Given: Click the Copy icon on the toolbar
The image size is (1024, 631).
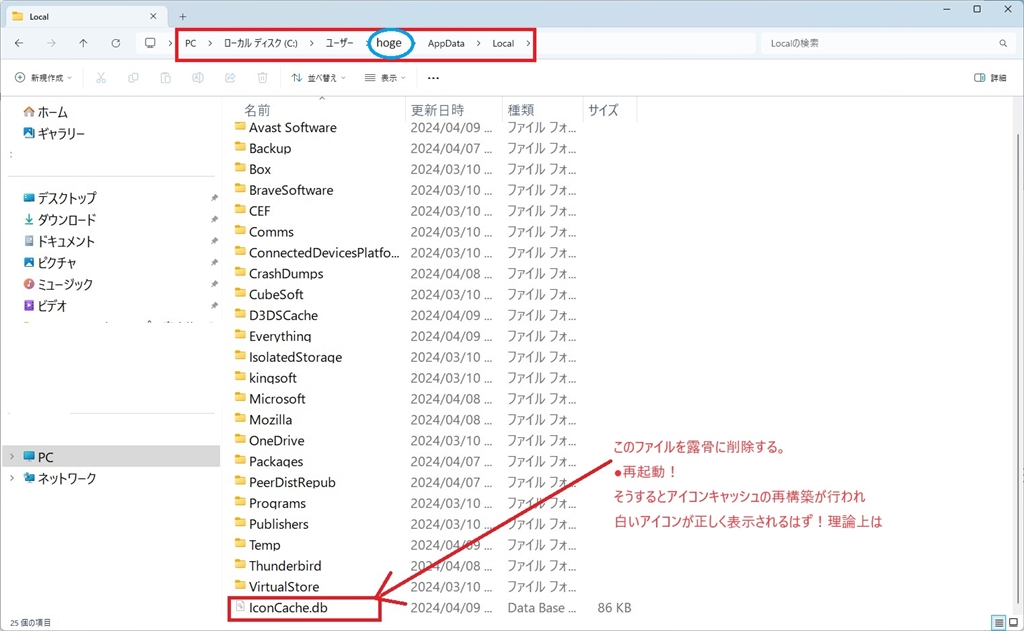Looking at the screenshot, I should coord(133,77).
